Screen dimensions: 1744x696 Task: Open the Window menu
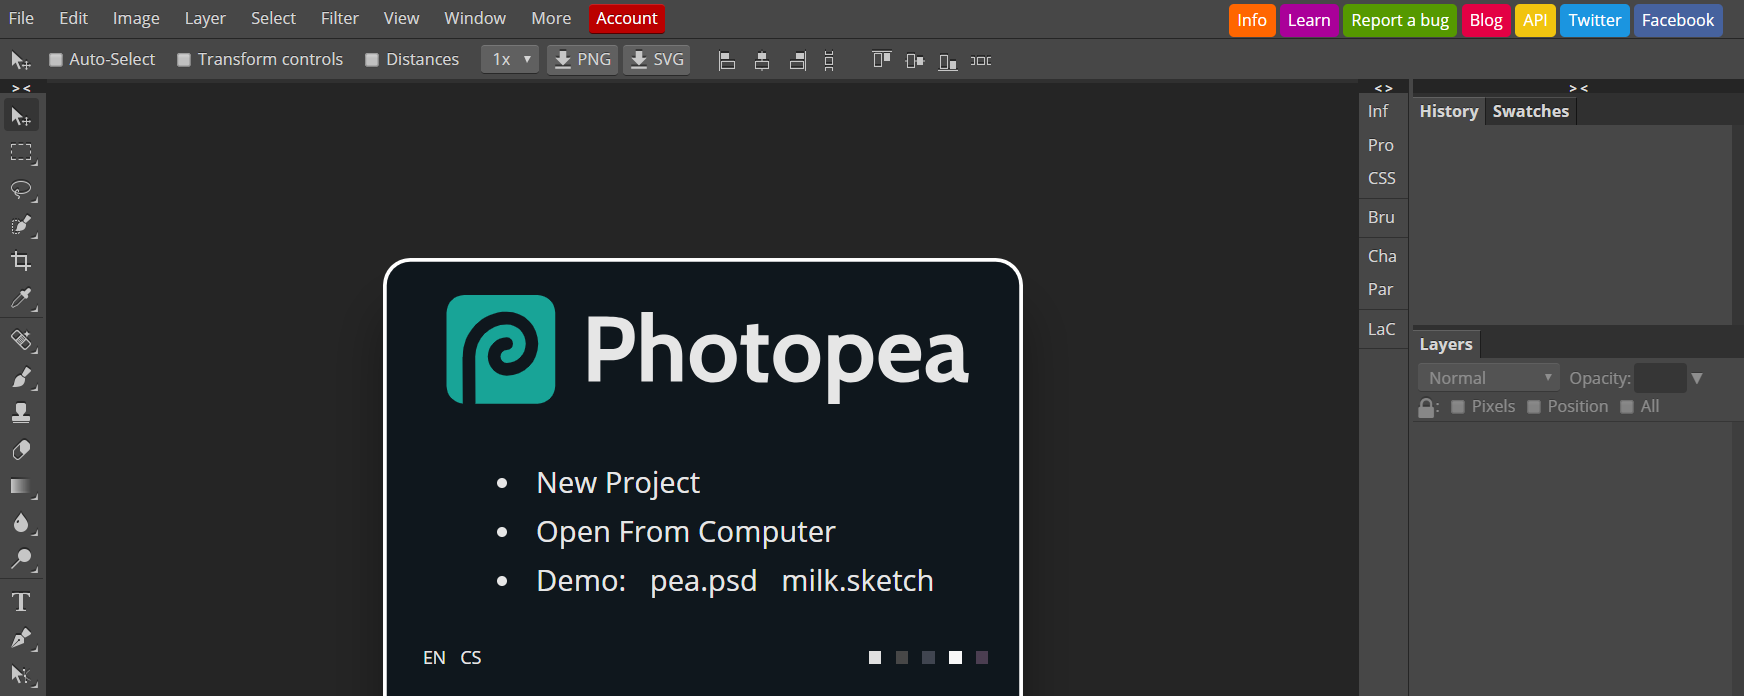(x=475, y=18)
